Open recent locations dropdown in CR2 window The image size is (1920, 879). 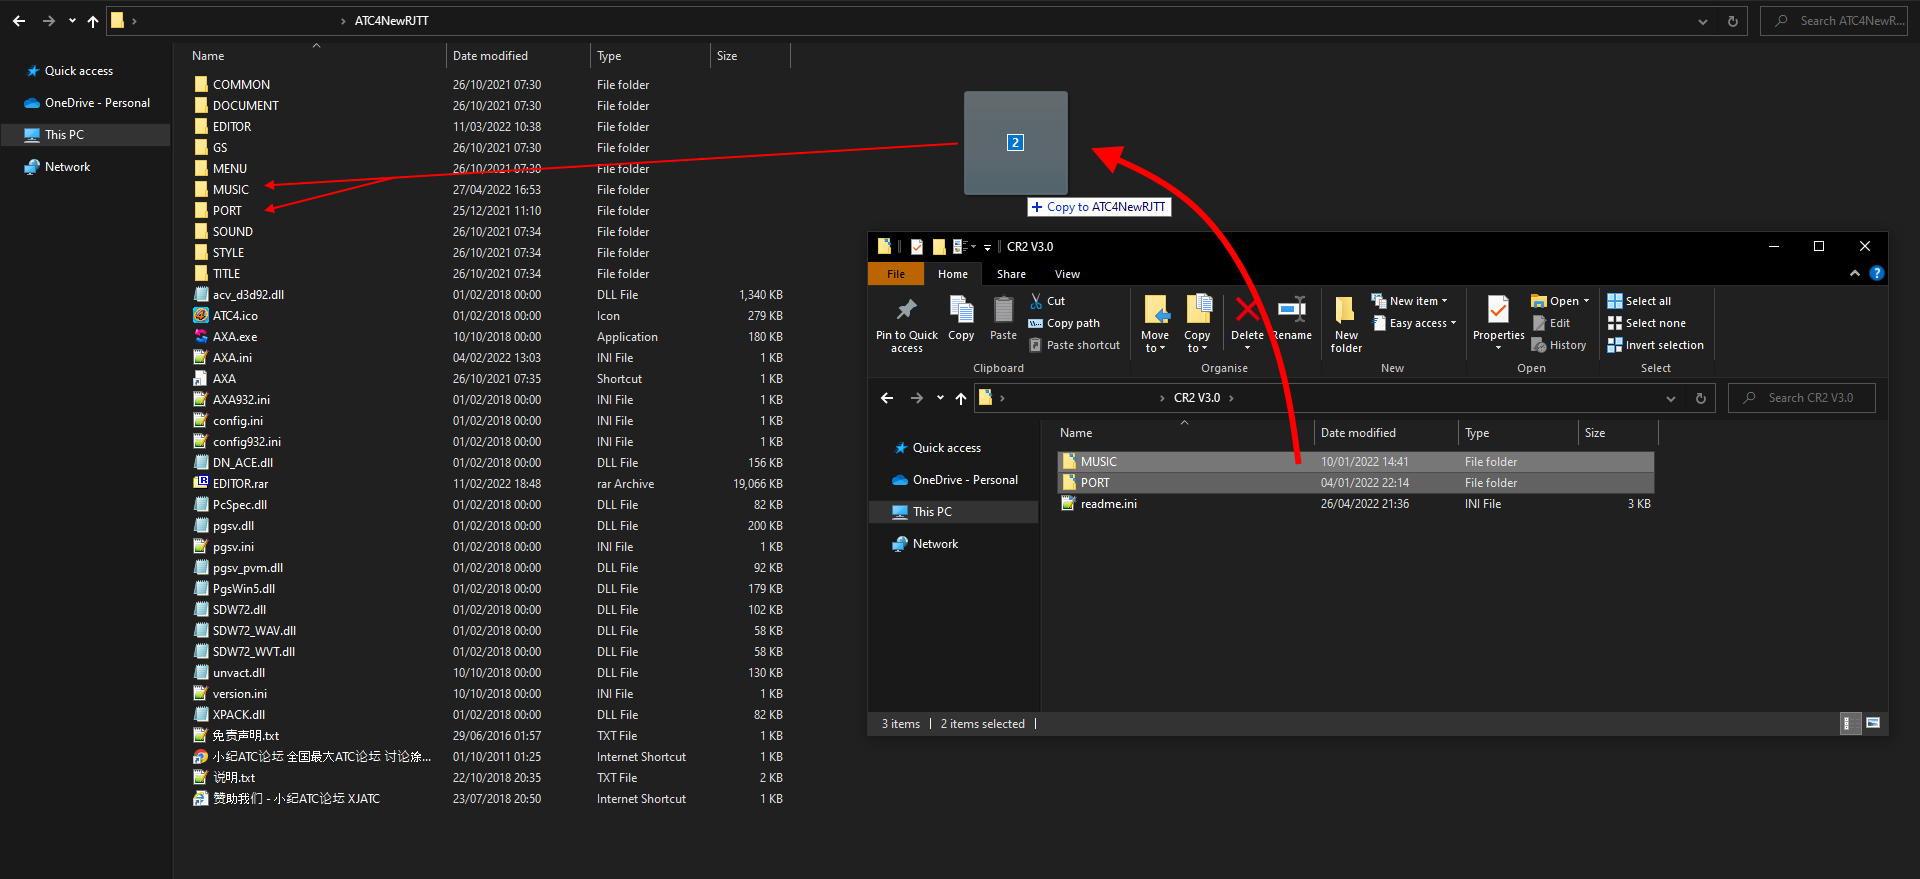pos(940,398)
